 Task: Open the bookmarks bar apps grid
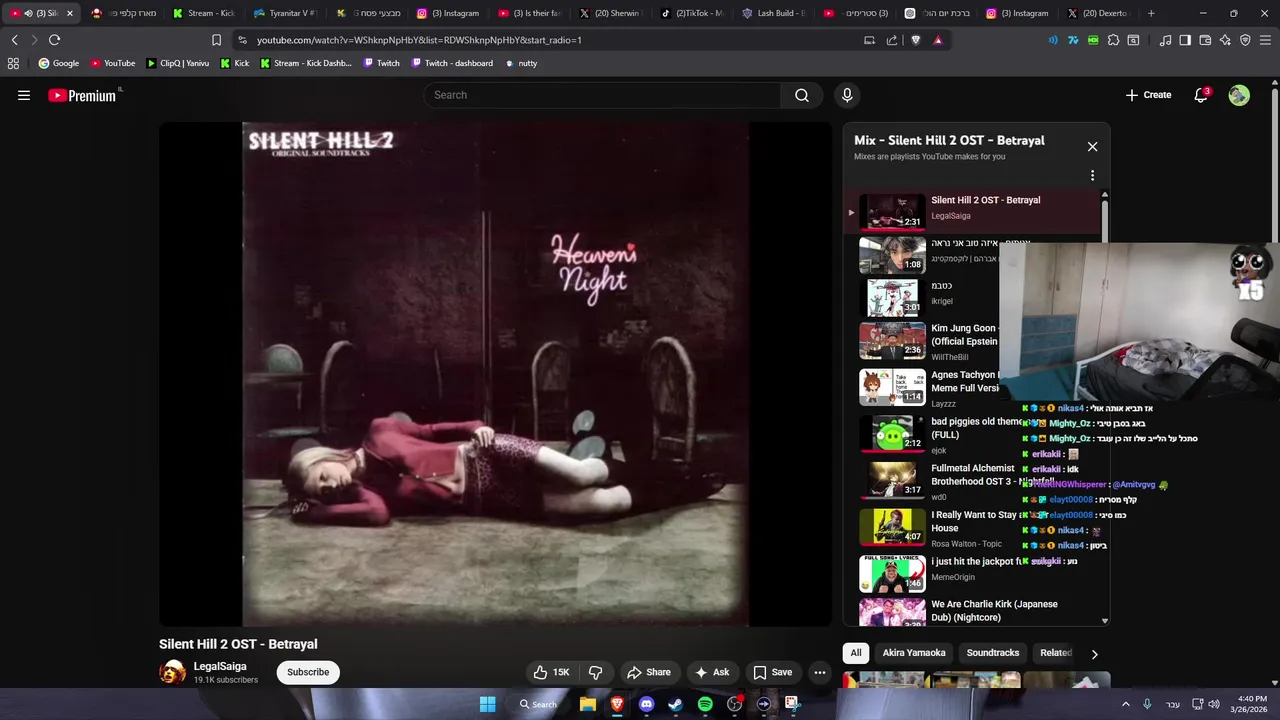[13, 63]
